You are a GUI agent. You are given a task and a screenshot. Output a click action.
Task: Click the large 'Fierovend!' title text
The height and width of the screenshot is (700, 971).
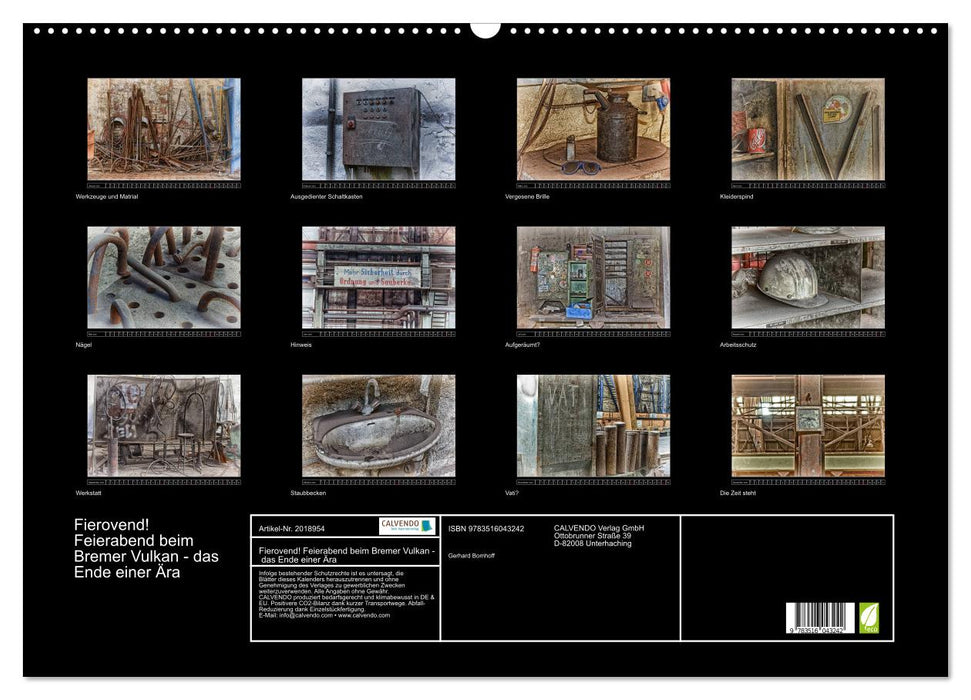146,548
